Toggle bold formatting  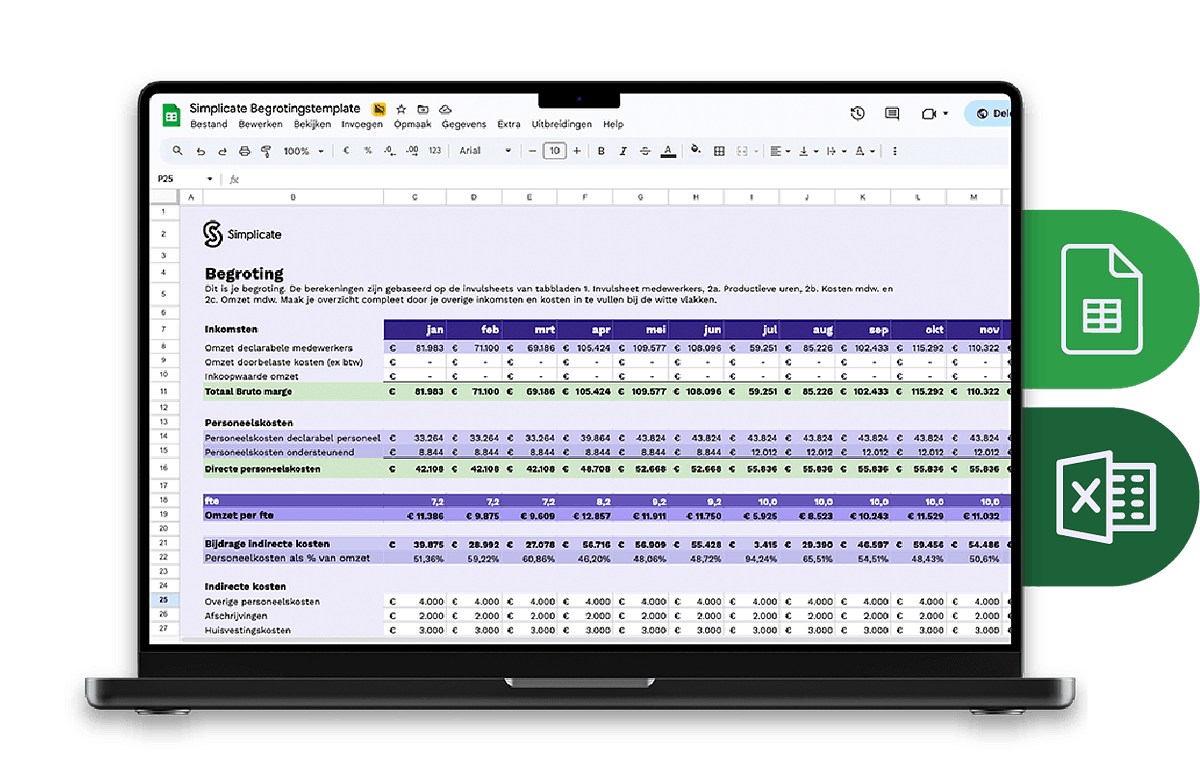click(x=601, y=151)
